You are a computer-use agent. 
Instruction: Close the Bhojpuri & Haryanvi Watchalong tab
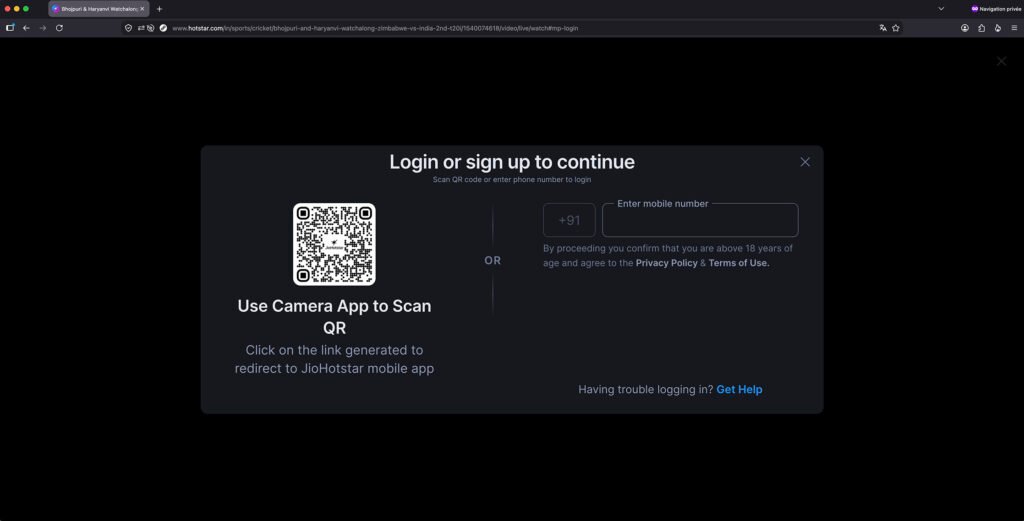point(142,9)
